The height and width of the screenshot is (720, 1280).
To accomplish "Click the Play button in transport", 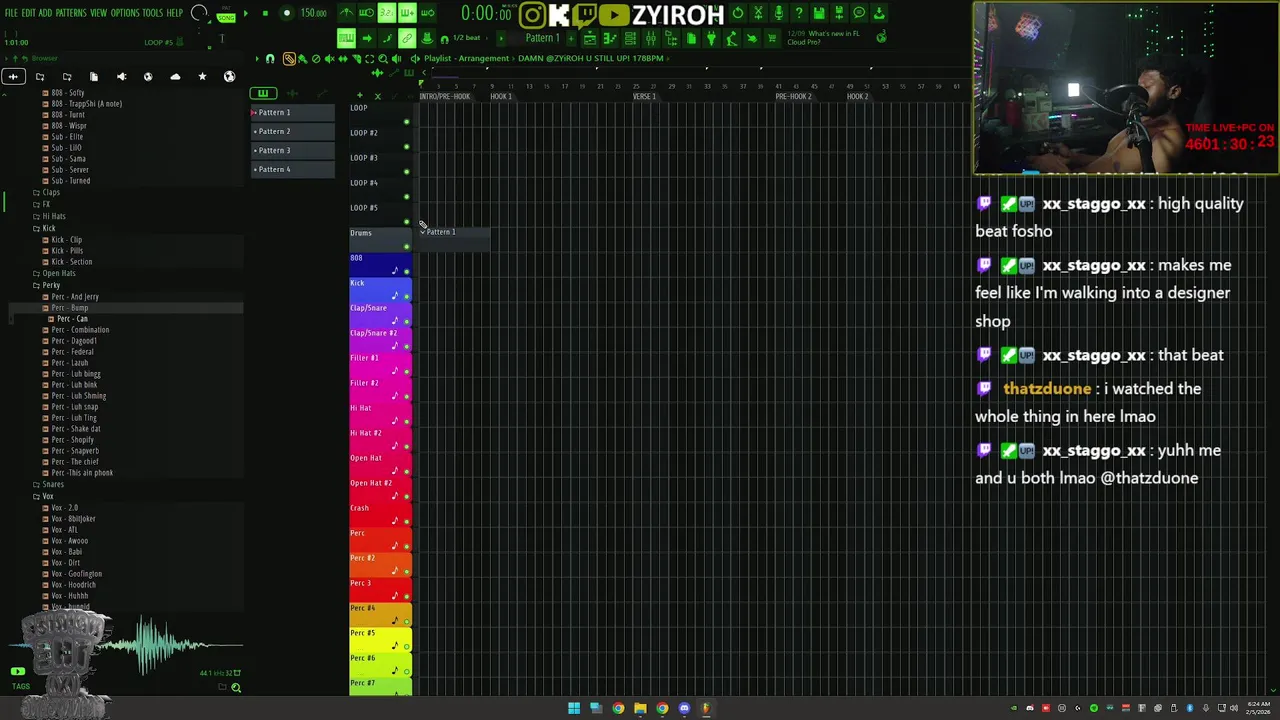I will (x=246, y=13).
